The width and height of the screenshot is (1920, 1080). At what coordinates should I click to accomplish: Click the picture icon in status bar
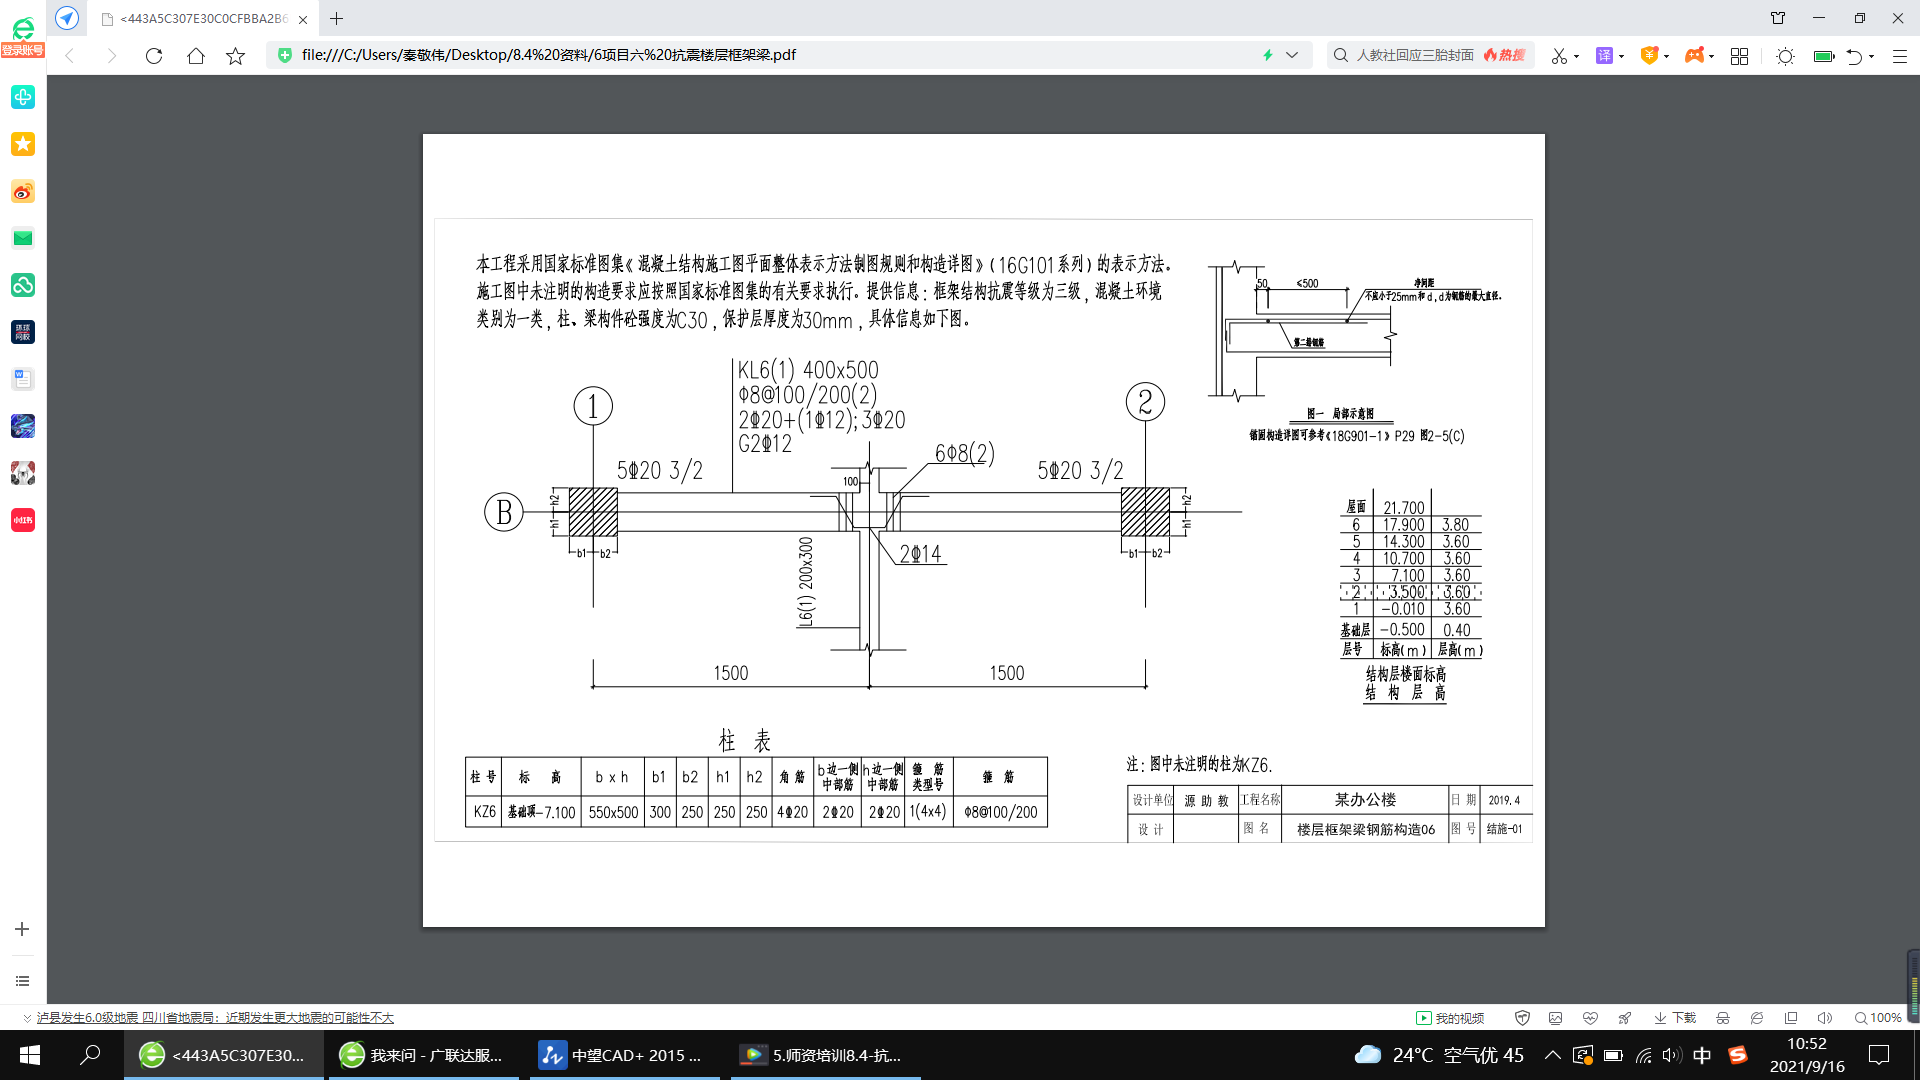coord(1556,1018)
